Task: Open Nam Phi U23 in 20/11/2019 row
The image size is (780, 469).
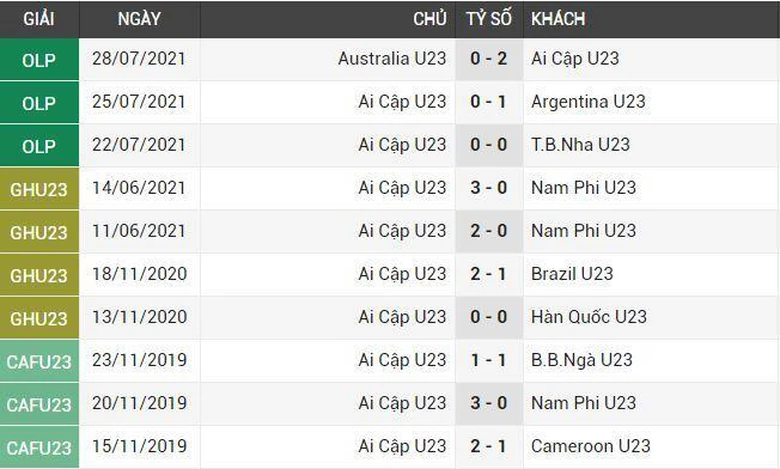Action: pos(583,402)
